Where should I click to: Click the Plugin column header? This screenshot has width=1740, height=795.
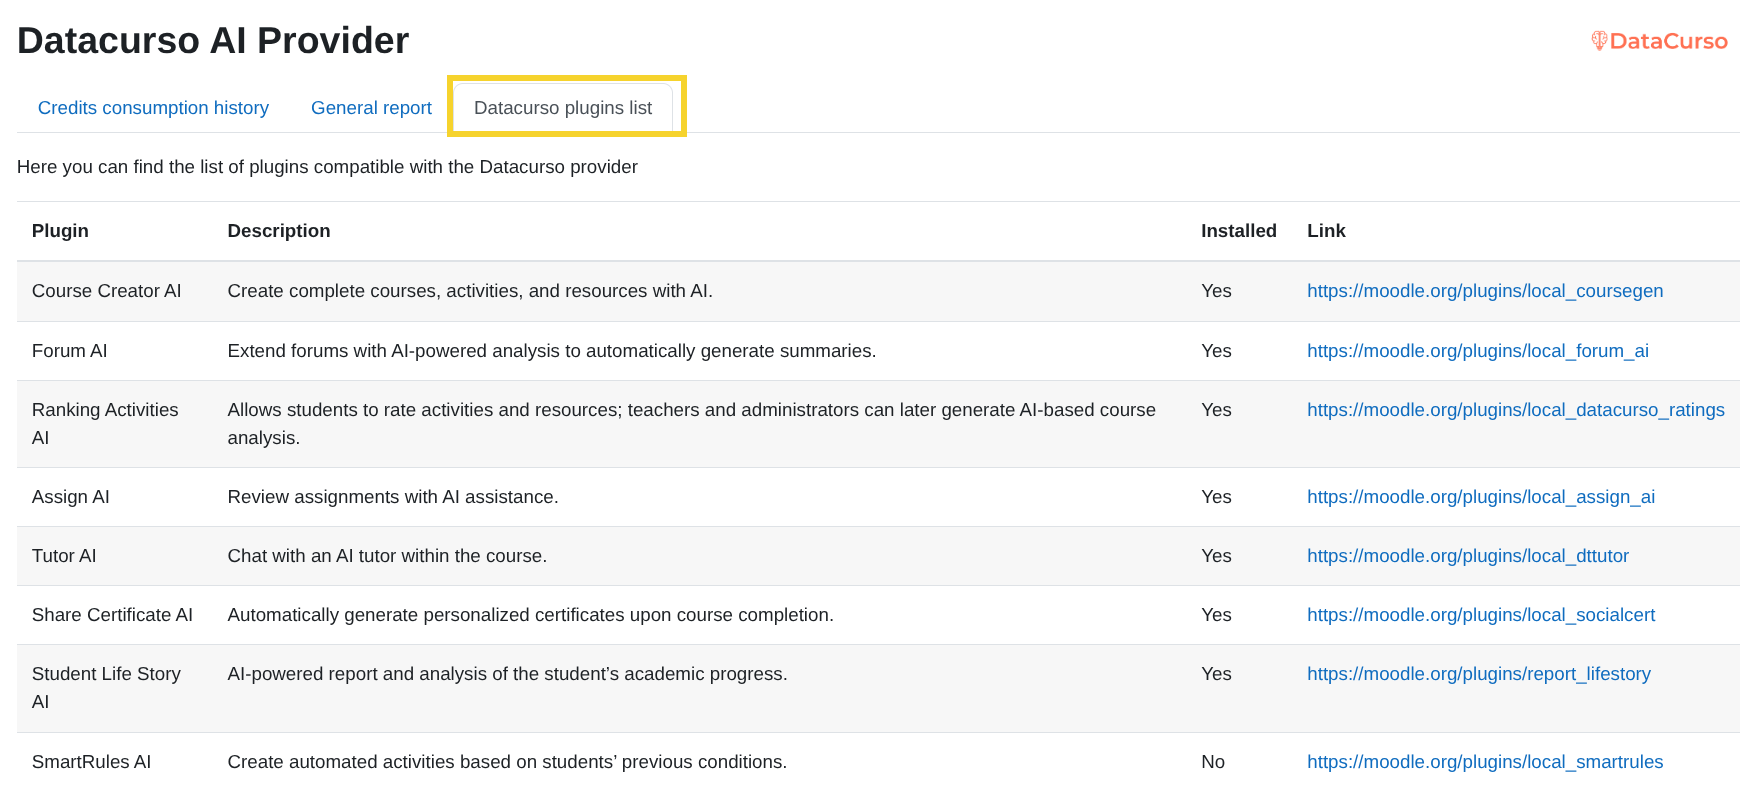point(60,231)
